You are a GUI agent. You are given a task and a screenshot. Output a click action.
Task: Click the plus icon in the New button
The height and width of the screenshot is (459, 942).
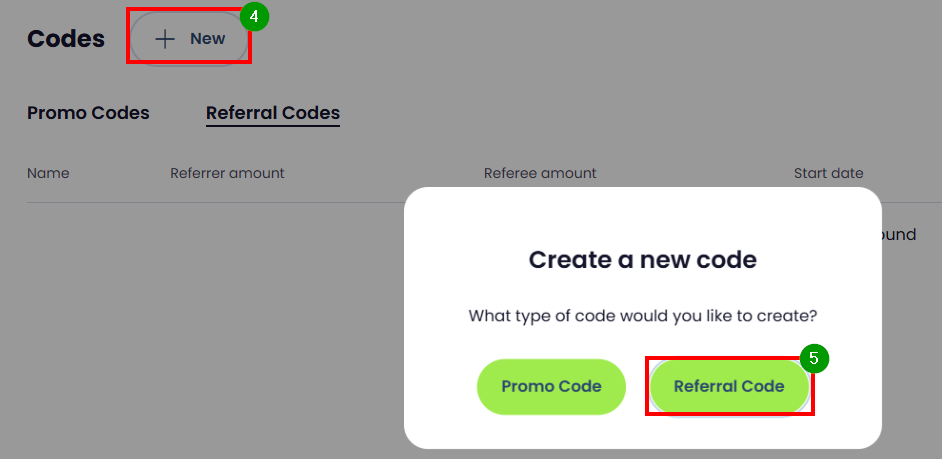(x=165, y=39)
